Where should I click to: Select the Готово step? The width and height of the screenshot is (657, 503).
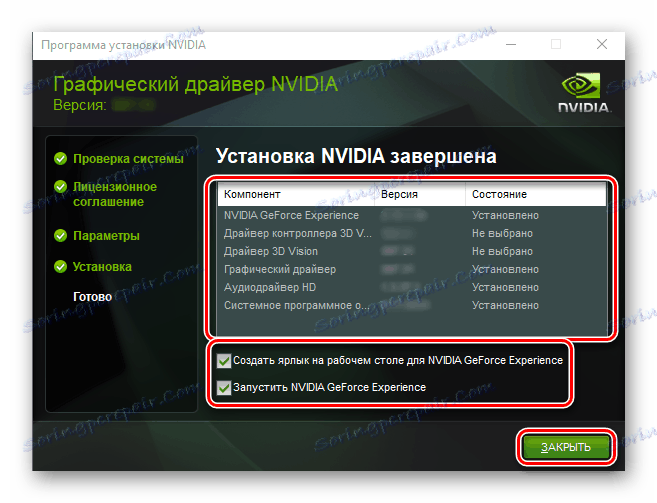(x=93, y=297)
